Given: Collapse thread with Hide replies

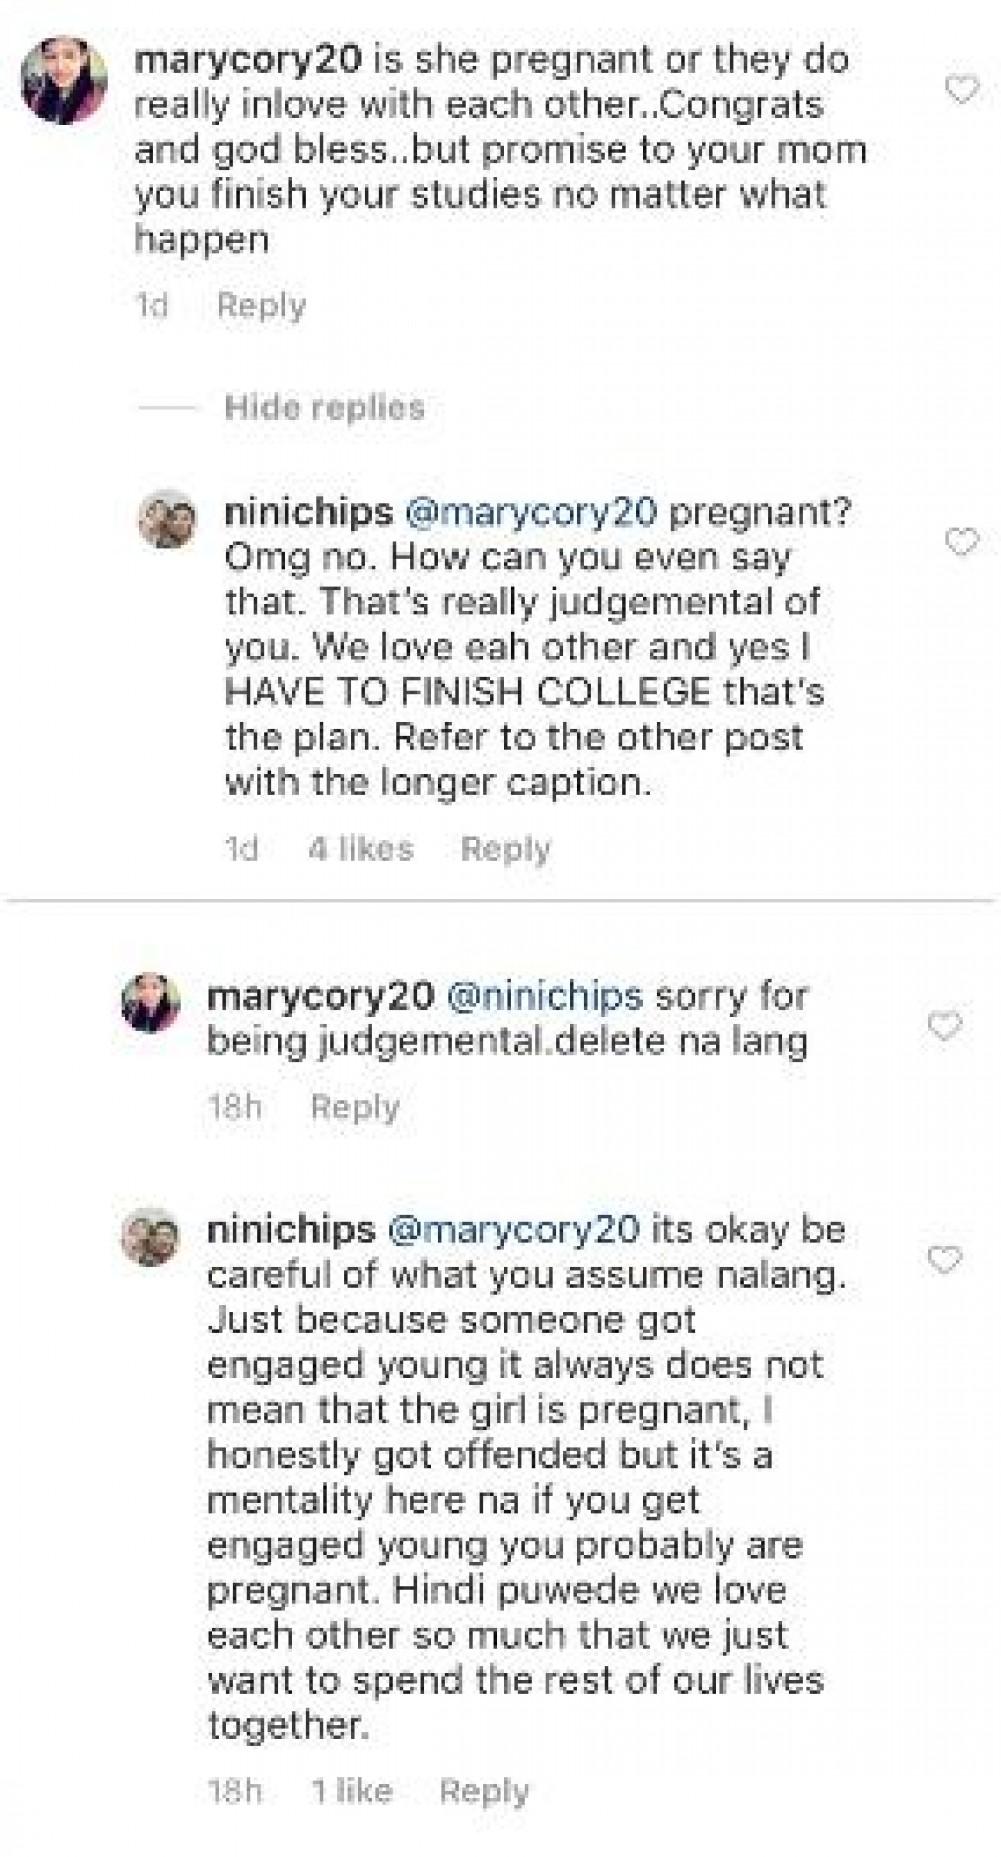Looking at the screenshot, I should coord(324,407).
